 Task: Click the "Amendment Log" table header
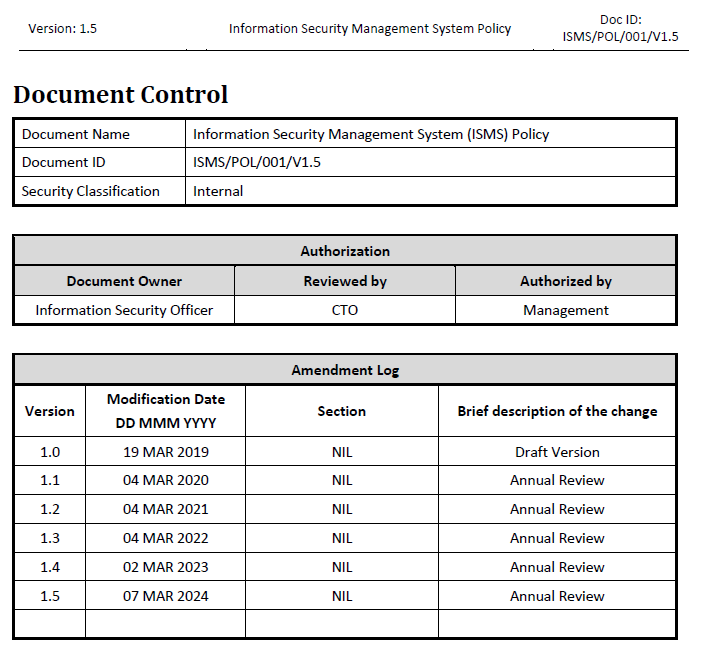[345, 370]
